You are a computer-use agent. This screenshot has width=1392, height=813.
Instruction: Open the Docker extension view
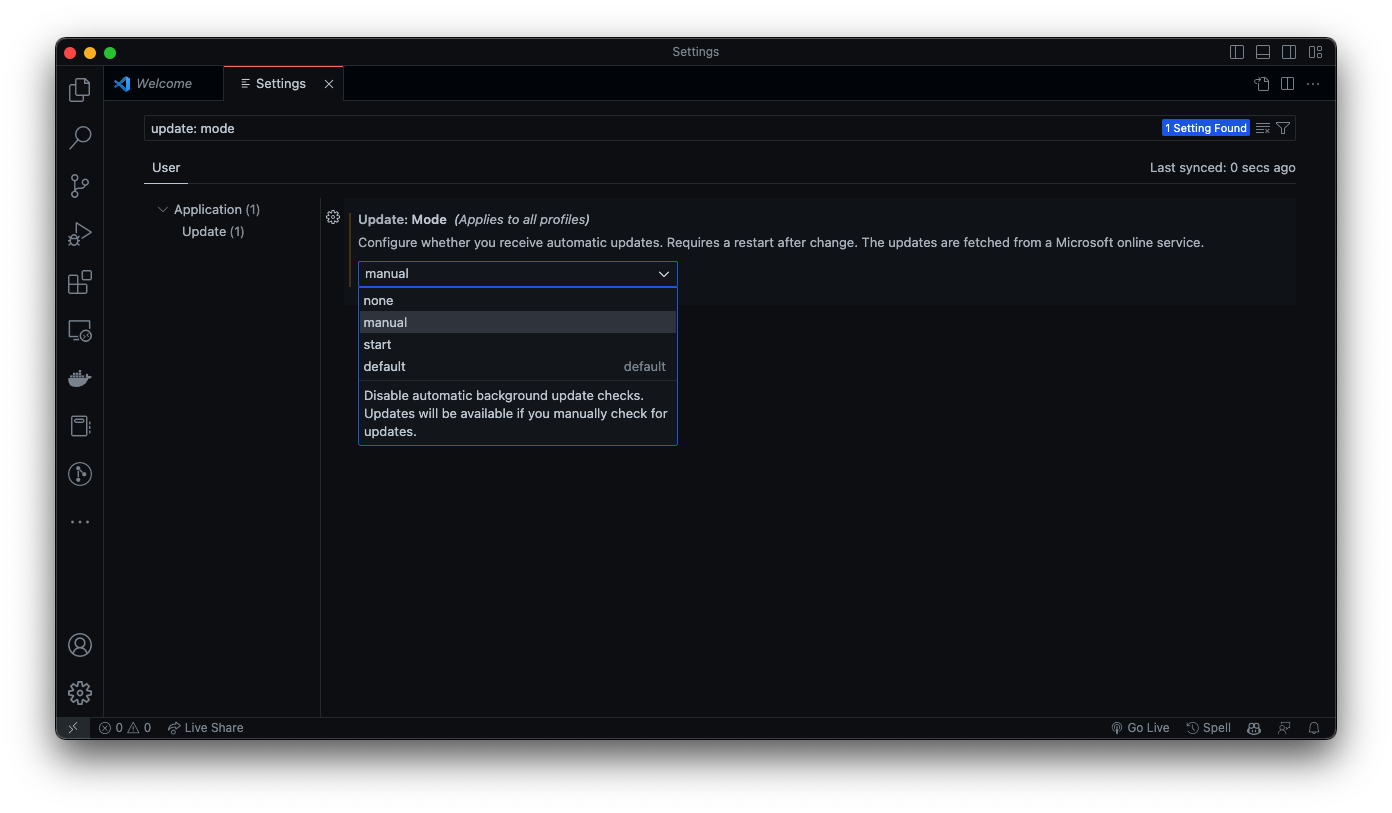click(x=79, y=378)
